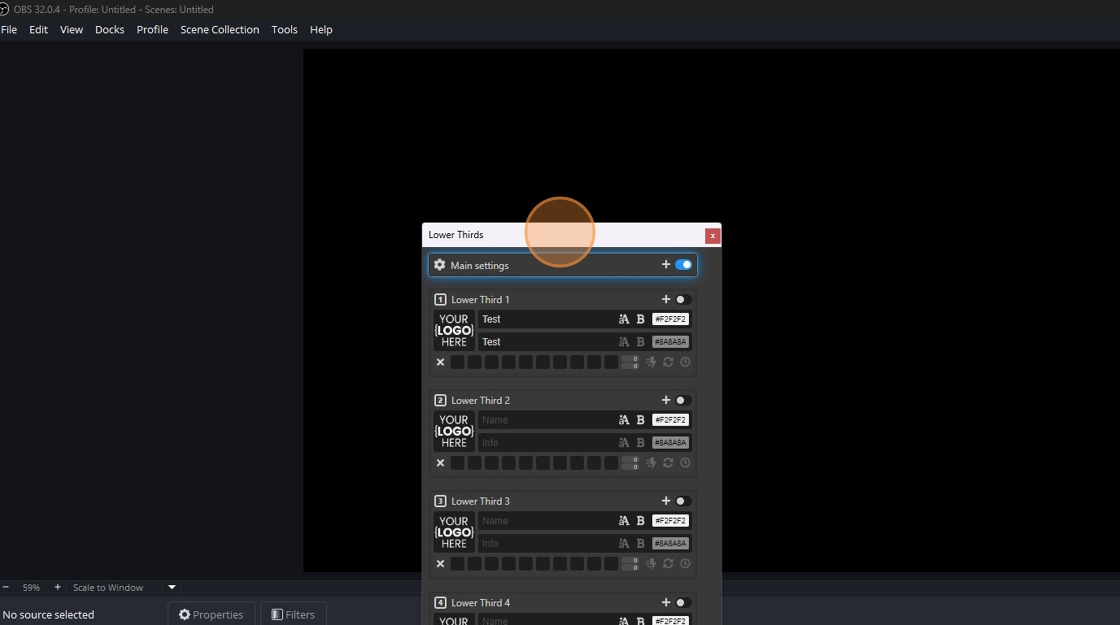Click the Lower Third 2 logo thumbnail

(x=454, y=431)
